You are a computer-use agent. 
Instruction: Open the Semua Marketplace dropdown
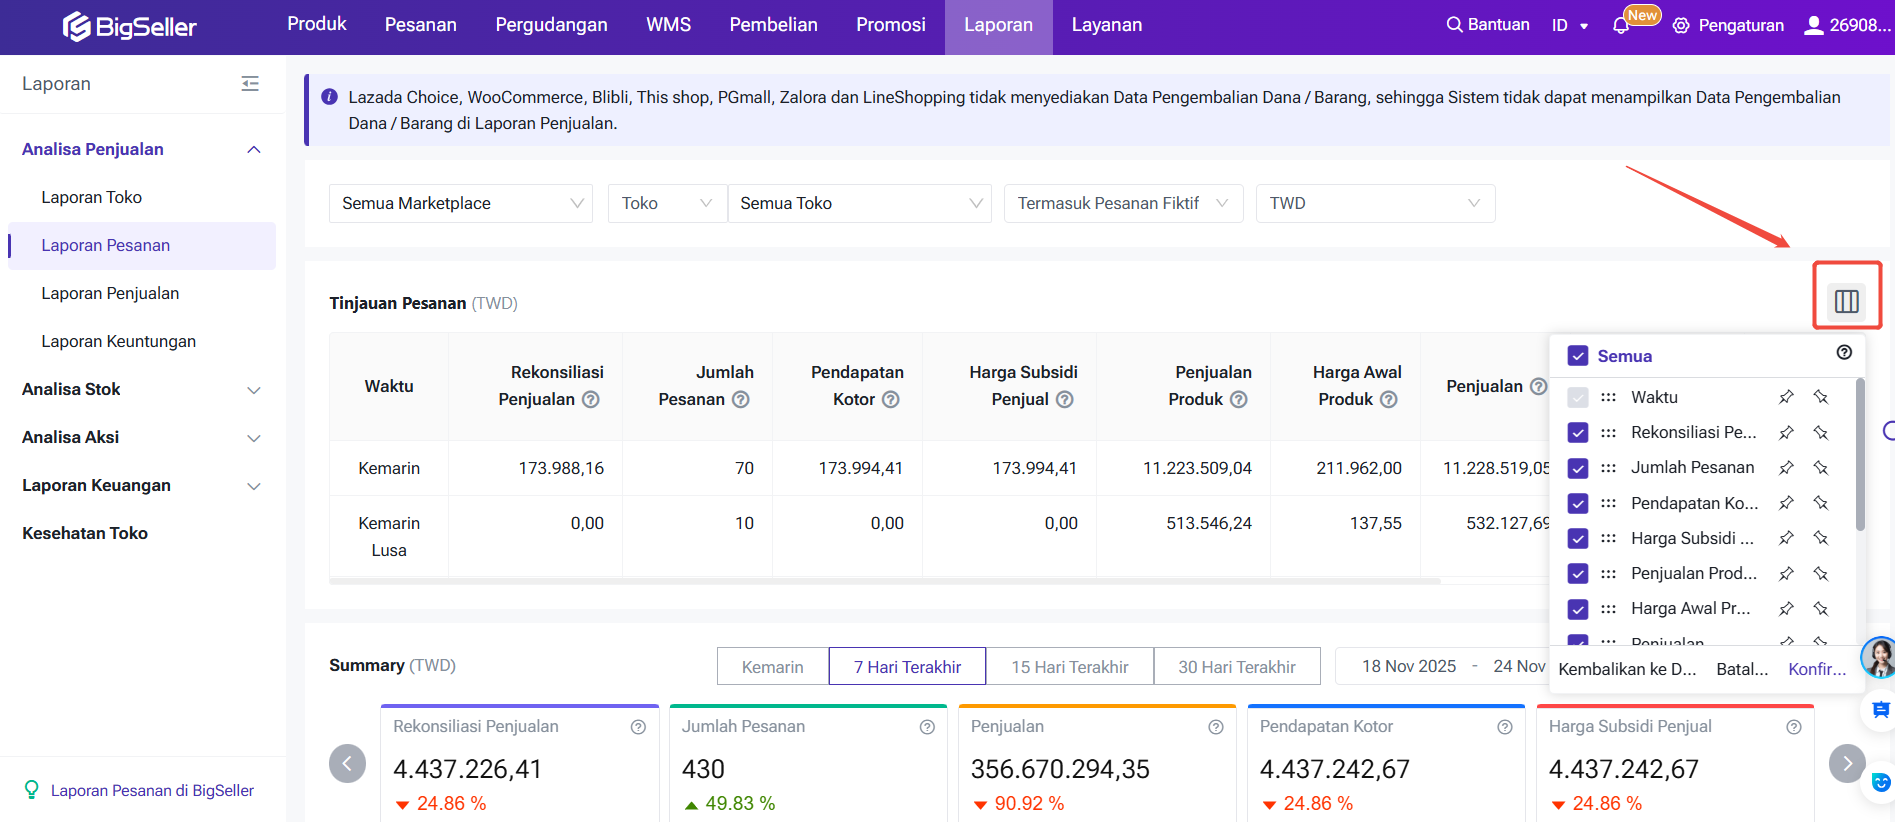[461, 203]
